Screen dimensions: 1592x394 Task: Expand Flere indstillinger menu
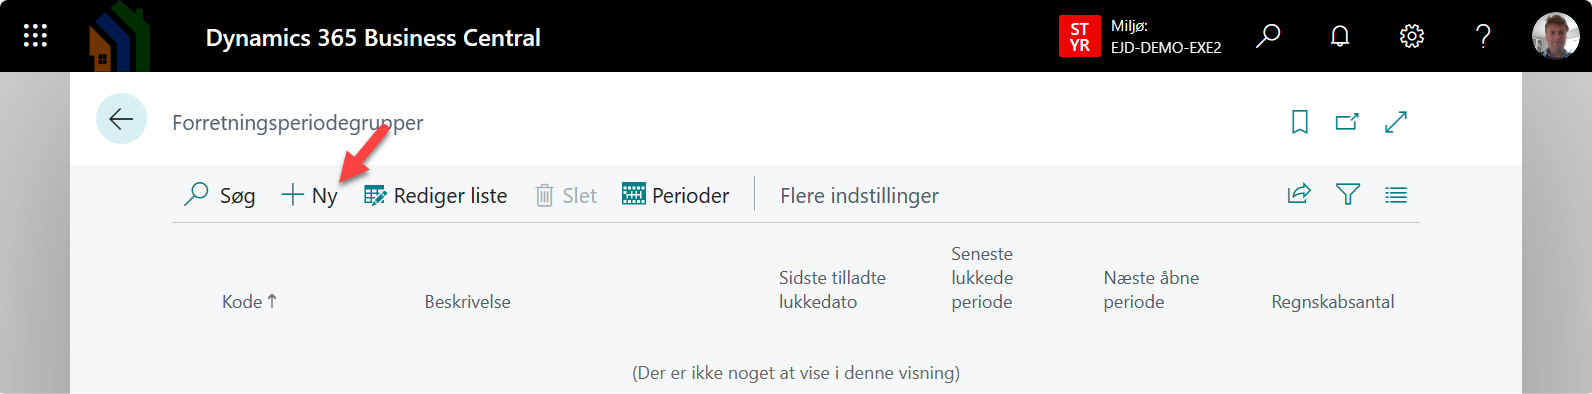tap(859, 196)
